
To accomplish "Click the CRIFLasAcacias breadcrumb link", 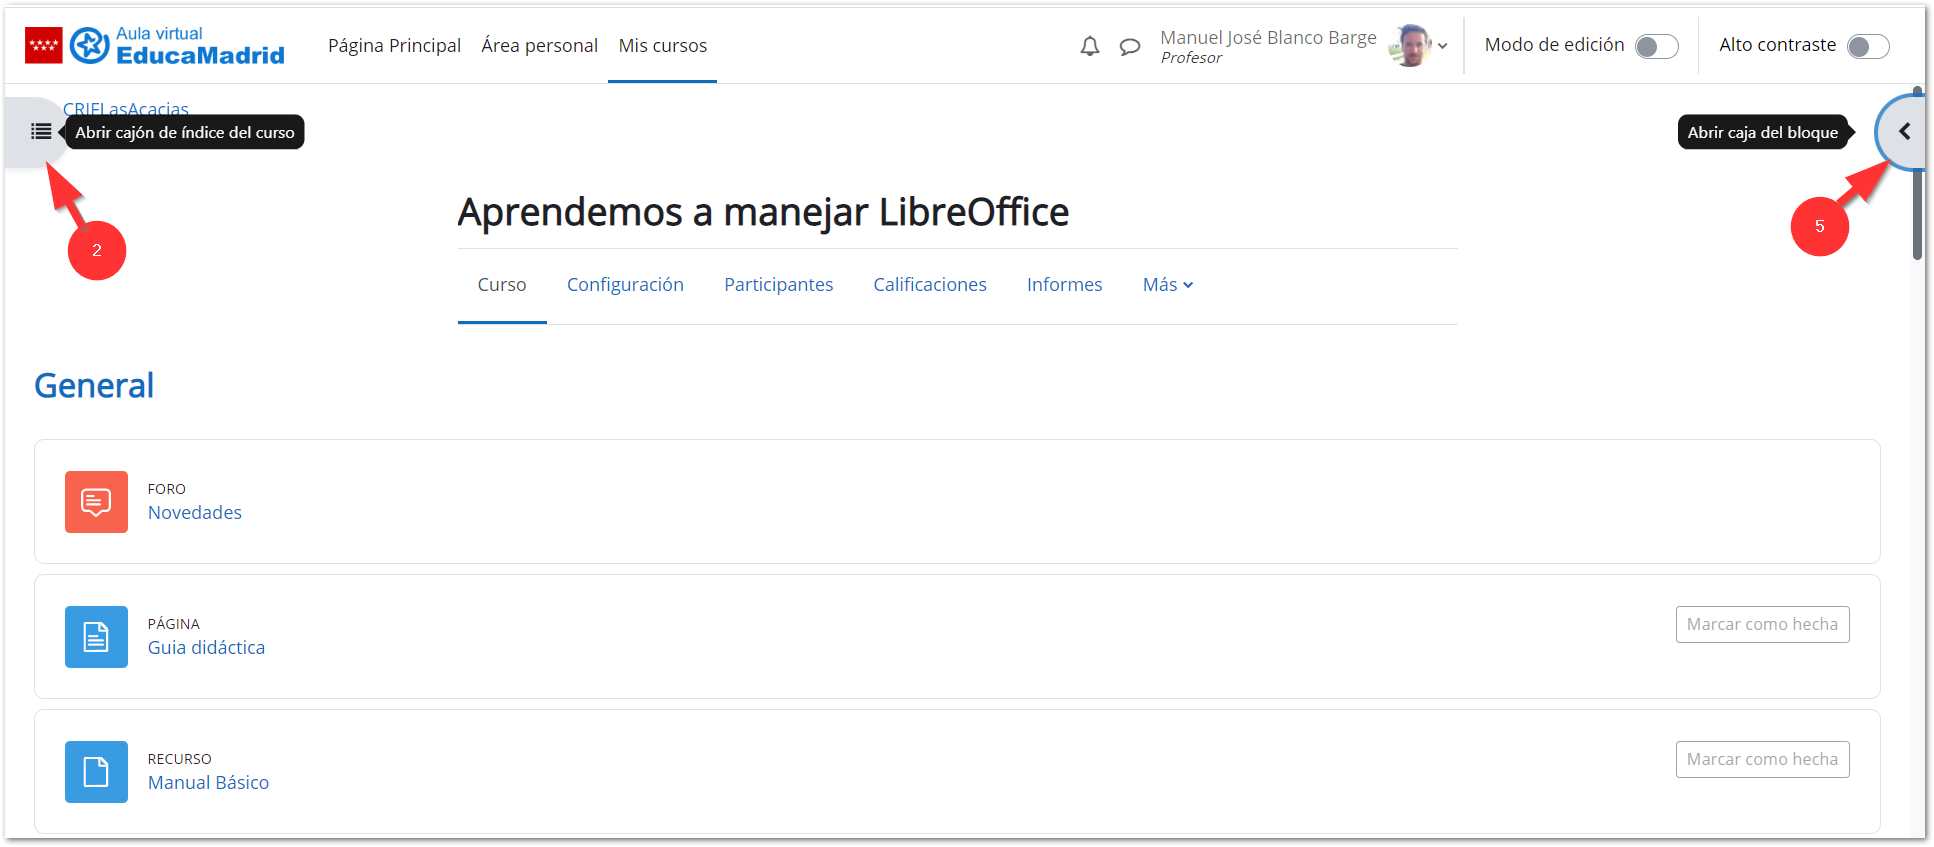I will click(x=126, y=108).
